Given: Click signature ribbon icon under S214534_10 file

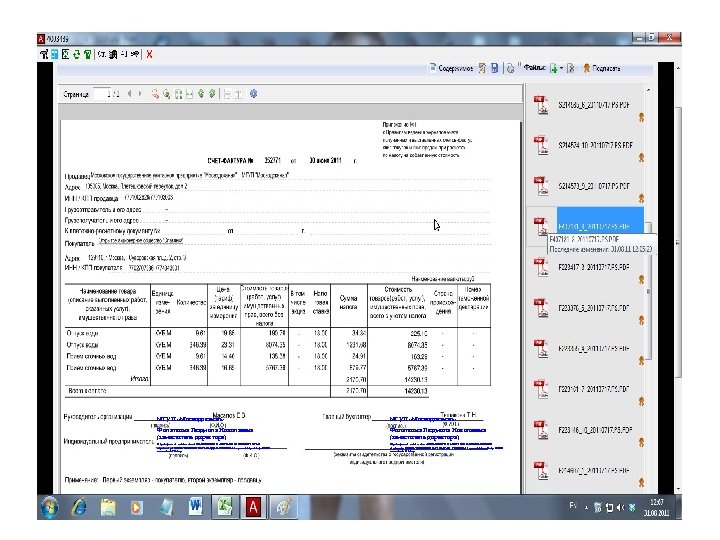Looking at the screenshot, I should 641,158.
